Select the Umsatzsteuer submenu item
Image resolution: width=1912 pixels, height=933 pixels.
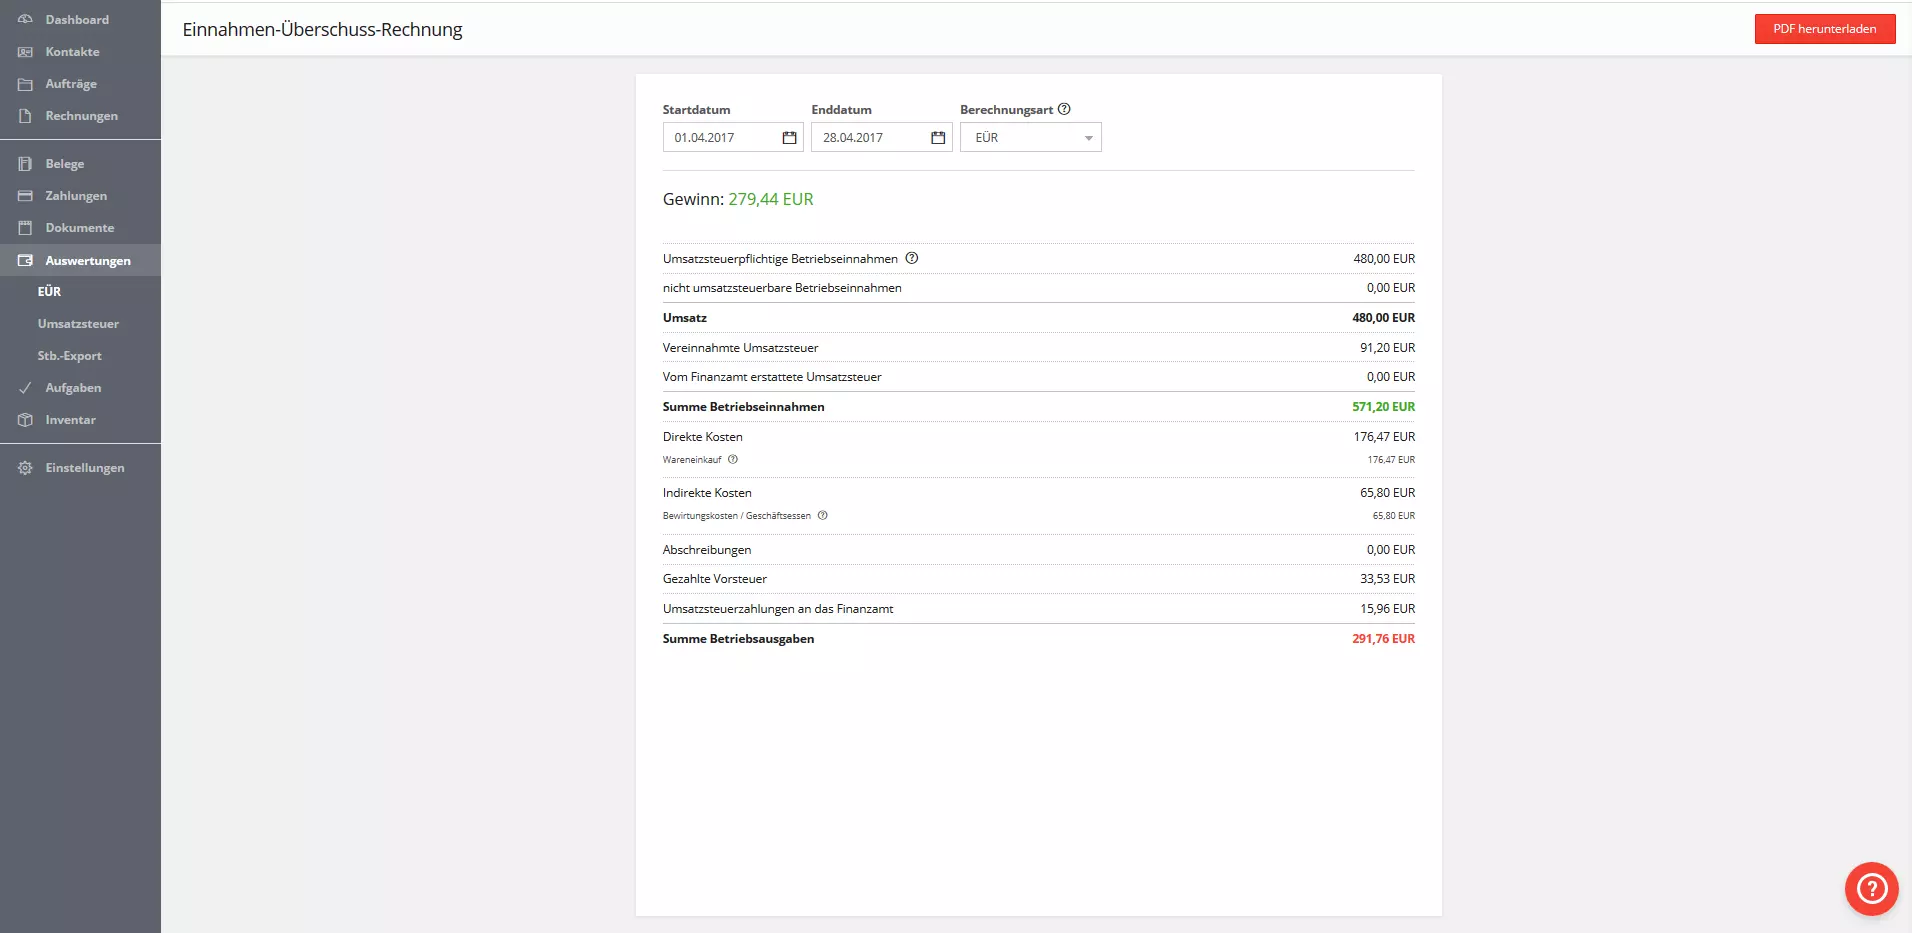(x=78, y=324)
